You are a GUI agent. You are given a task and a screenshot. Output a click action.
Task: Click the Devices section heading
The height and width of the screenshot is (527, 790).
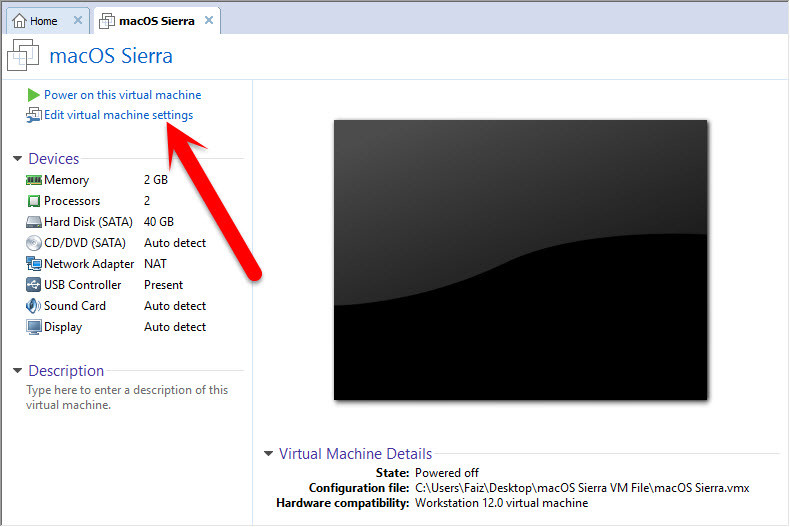point(54,159)
